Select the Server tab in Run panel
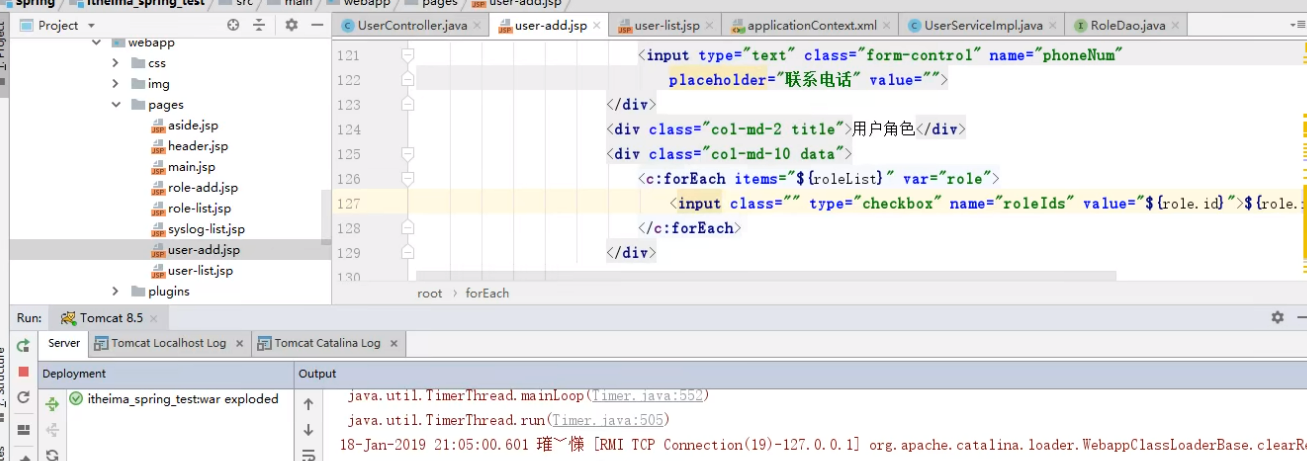 (64, 343)
